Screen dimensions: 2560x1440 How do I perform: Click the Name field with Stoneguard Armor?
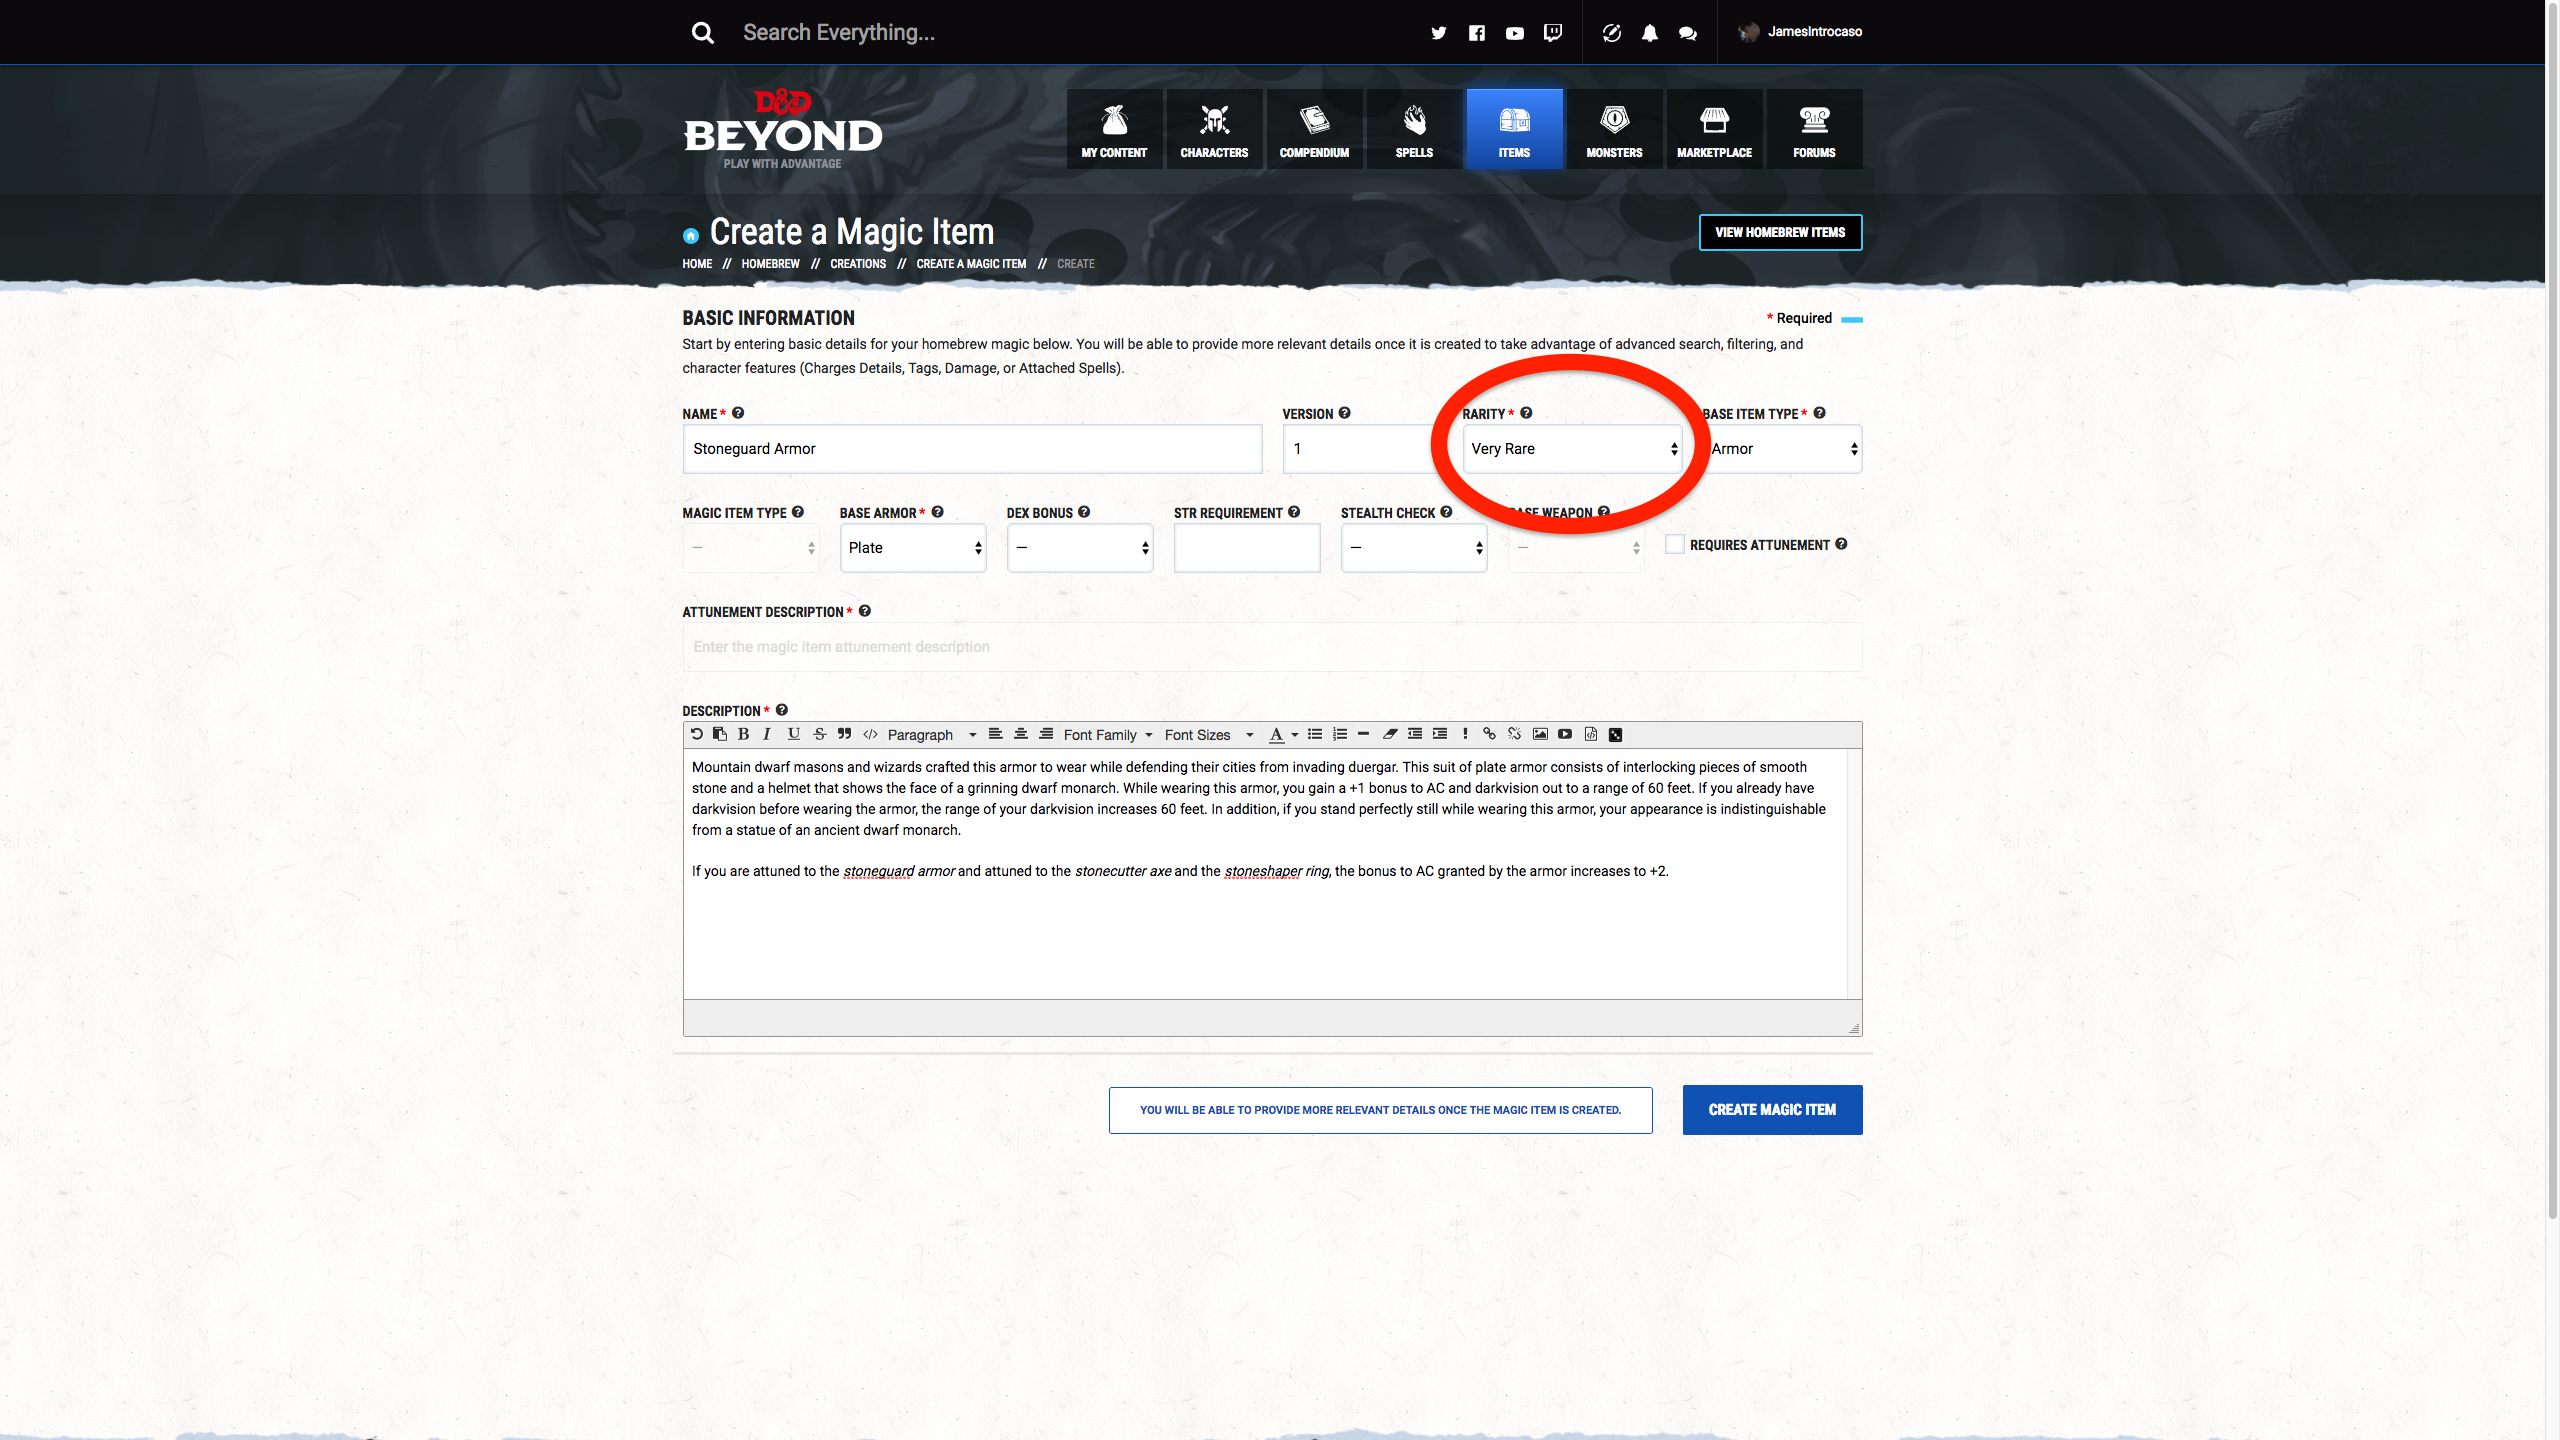click(x=972, y=449)
